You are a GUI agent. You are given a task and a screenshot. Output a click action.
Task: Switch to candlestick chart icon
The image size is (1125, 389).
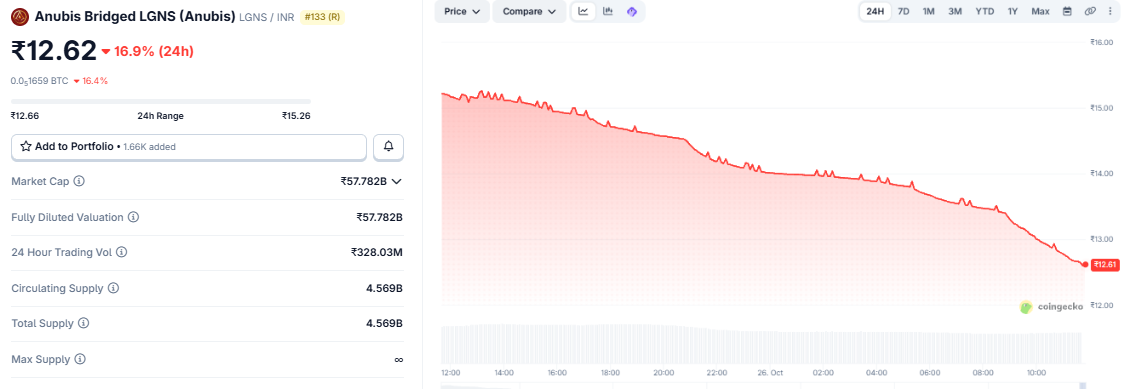click(x=608, y=11)
